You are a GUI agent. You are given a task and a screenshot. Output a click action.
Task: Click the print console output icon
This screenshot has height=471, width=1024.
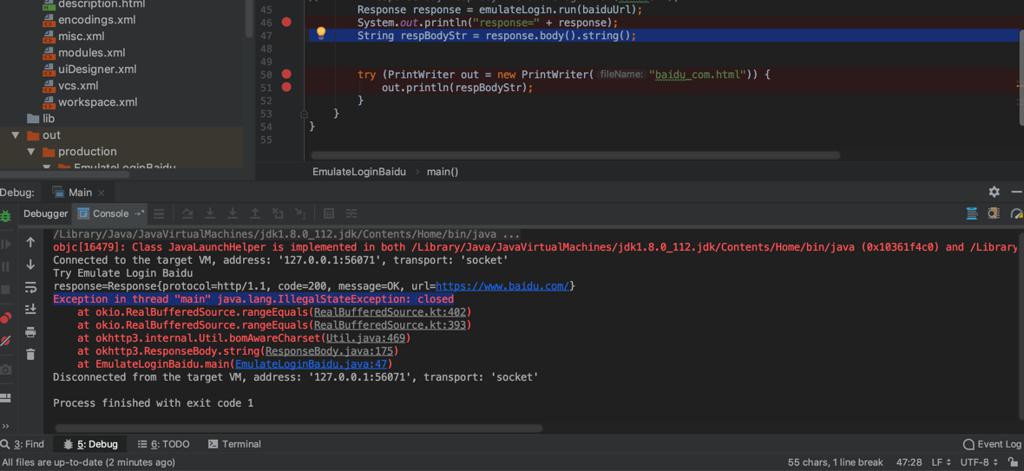30,333
